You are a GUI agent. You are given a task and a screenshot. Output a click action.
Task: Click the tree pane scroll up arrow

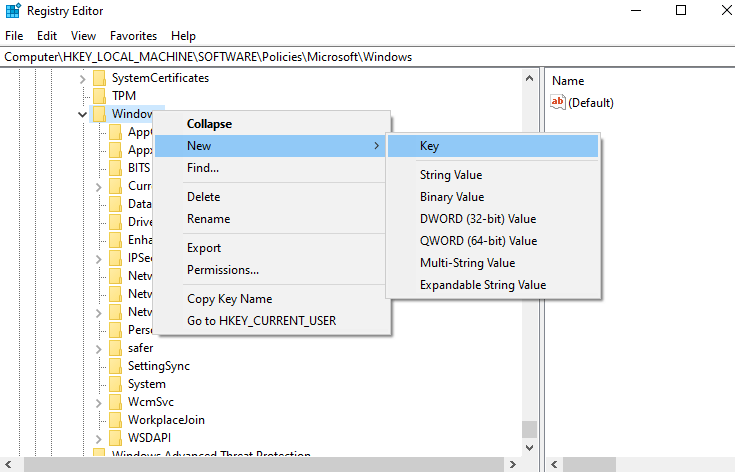530,78
